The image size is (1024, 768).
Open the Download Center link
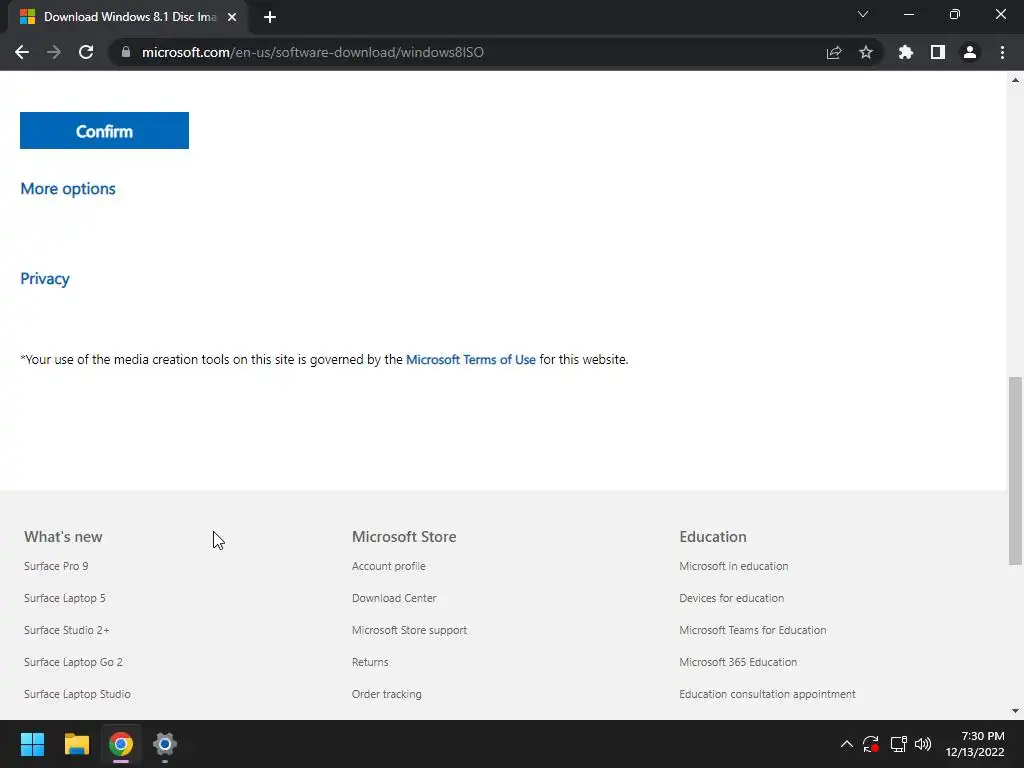point(394,598)
